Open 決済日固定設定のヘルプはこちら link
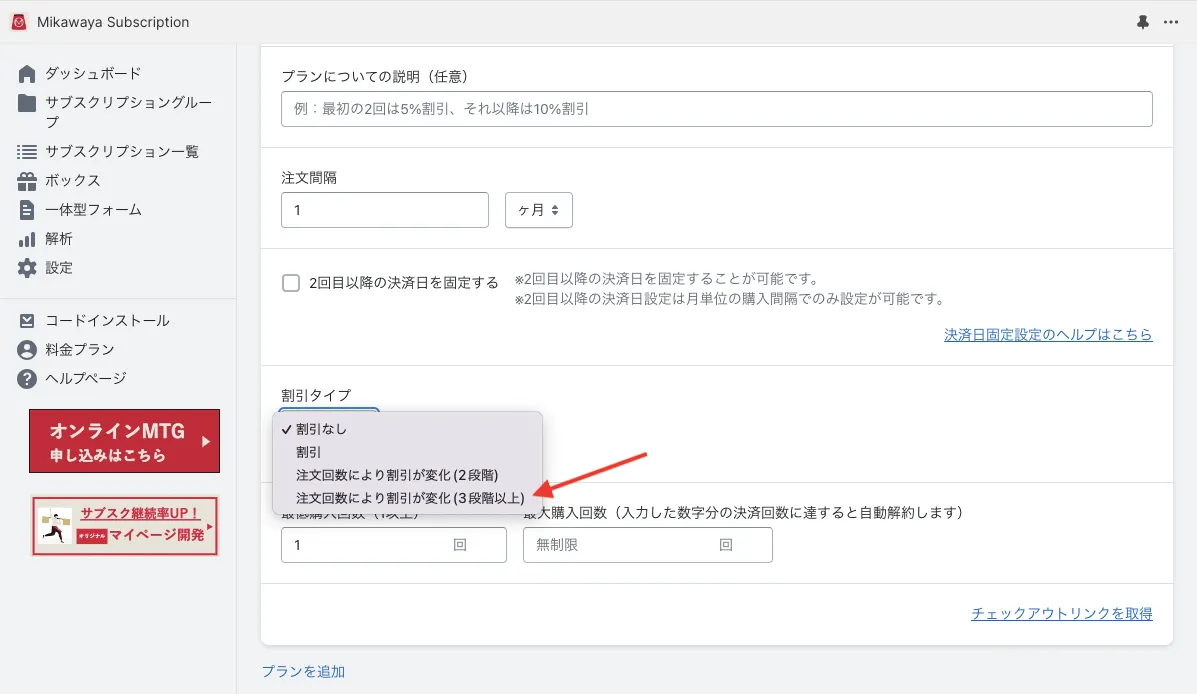The image size is (1197, 694). (1047, 335)
